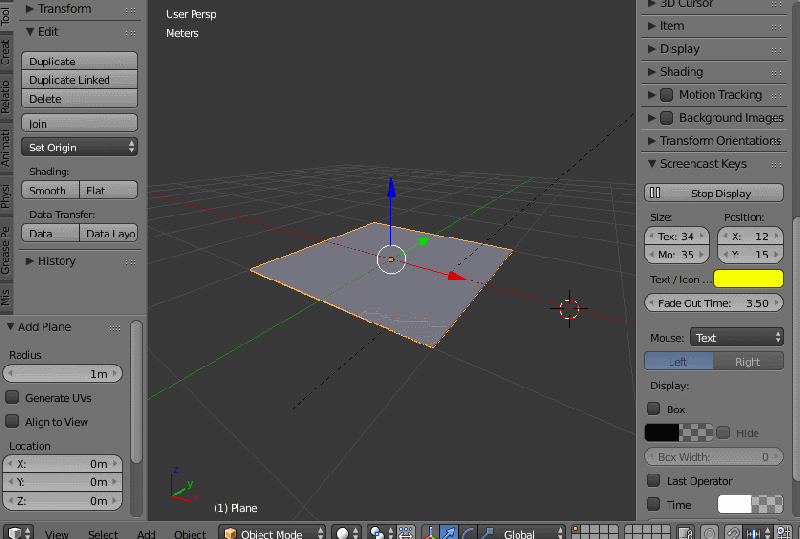Click the OpenGL render icon at far right

785,533
